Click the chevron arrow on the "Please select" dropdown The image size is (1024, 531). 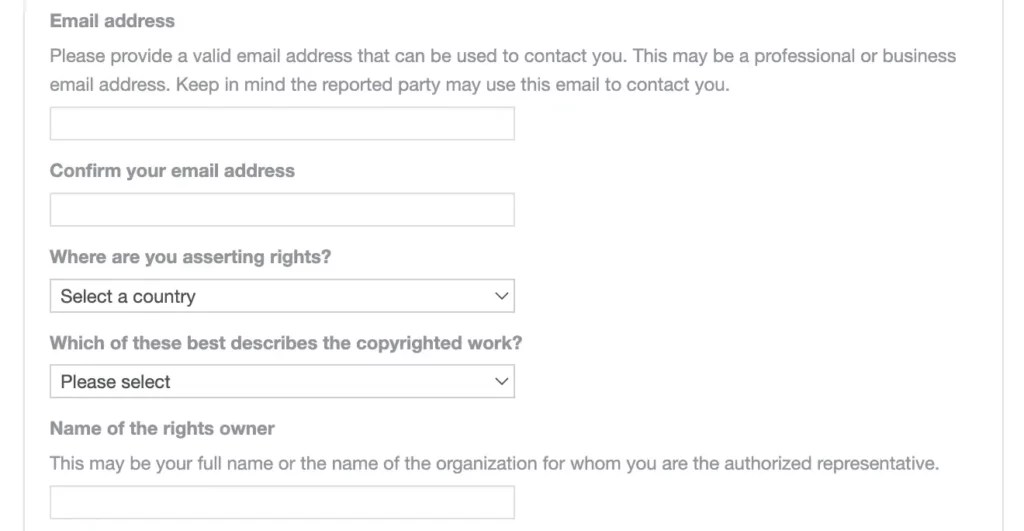coord(502,381)
